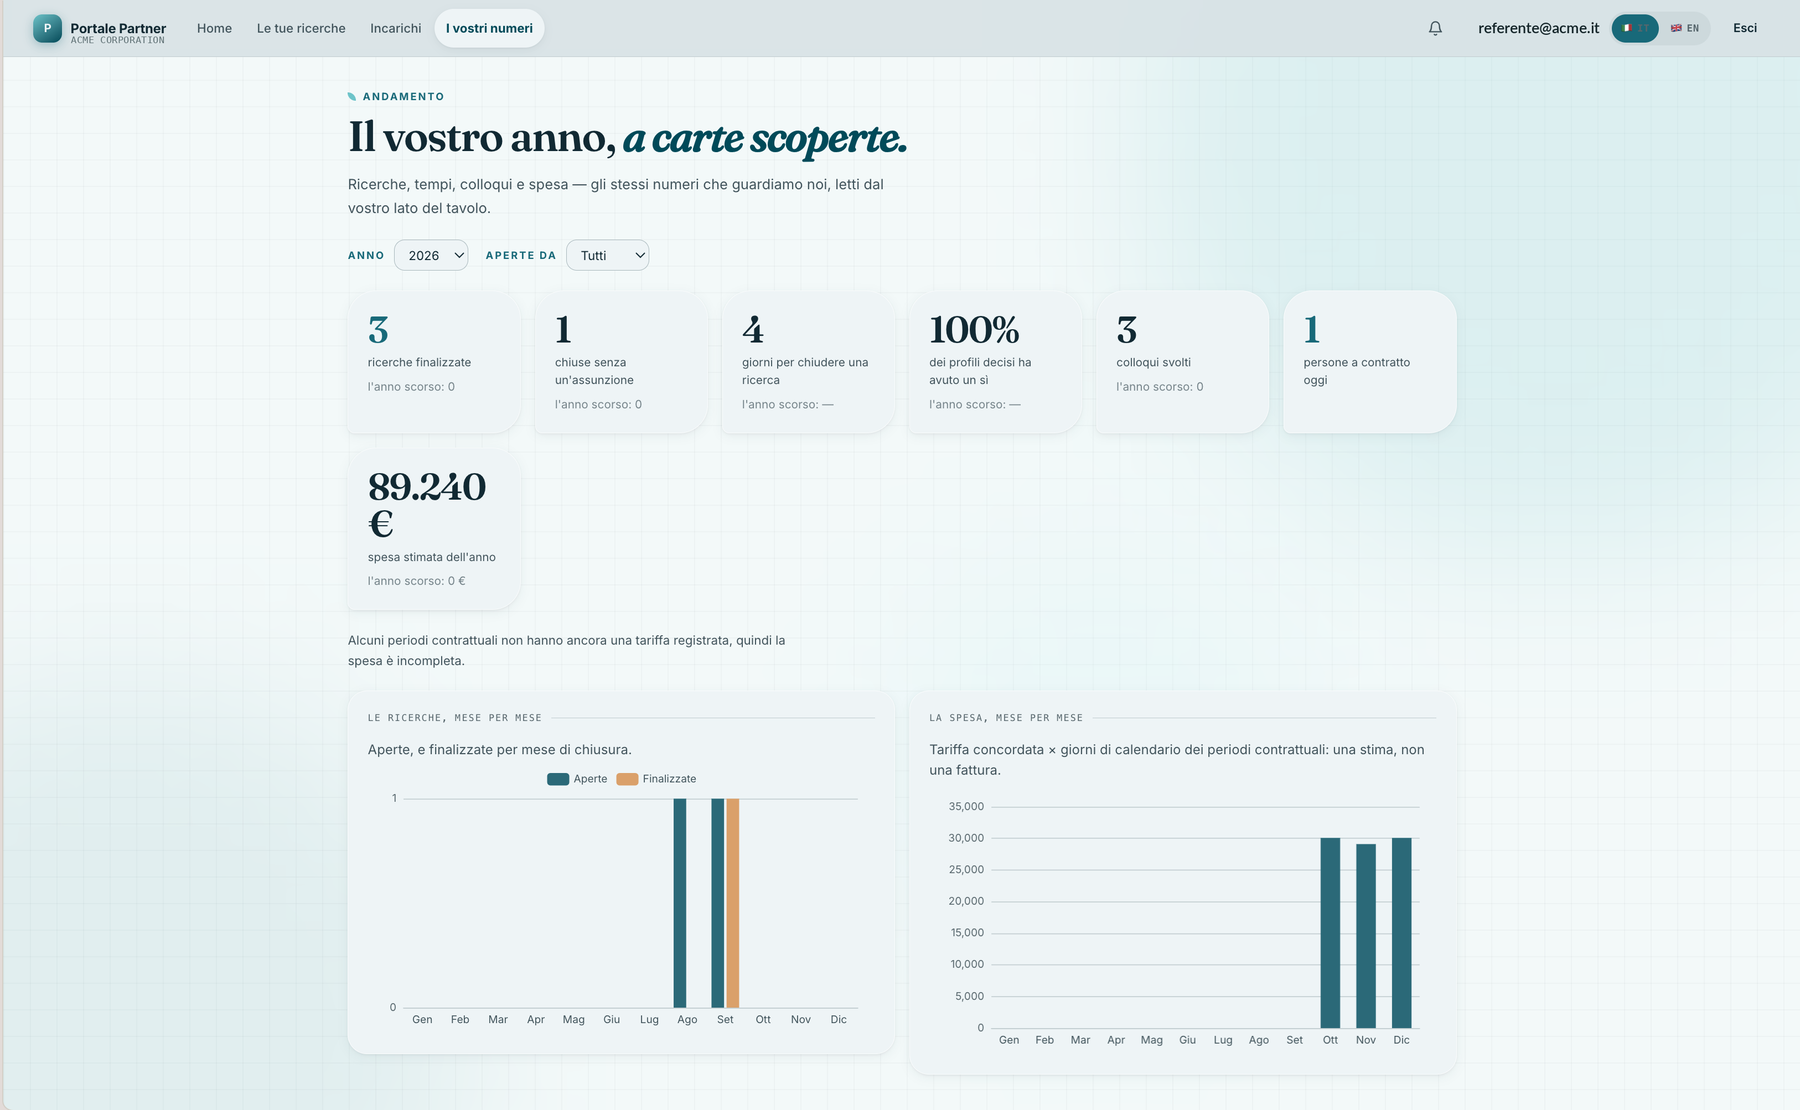Click the Portale Partner brand name
The width and height of the screenshot is (1800, 1110).
pyautogui.click(x=118, y=28)
